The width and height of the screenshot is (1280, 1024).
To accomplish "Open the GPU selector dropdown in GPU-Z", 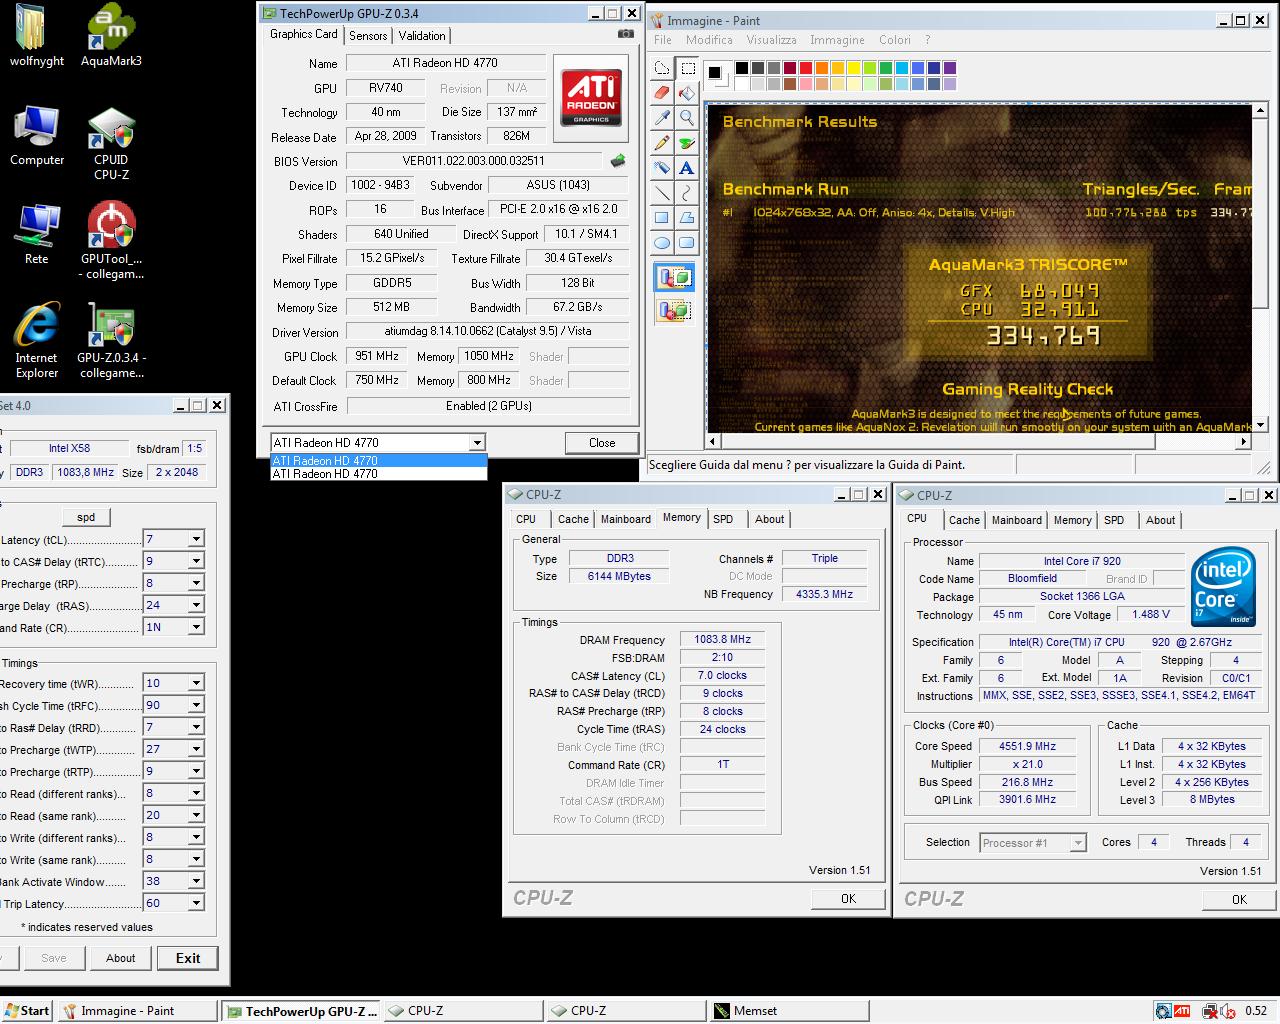I will coord(477,442).
